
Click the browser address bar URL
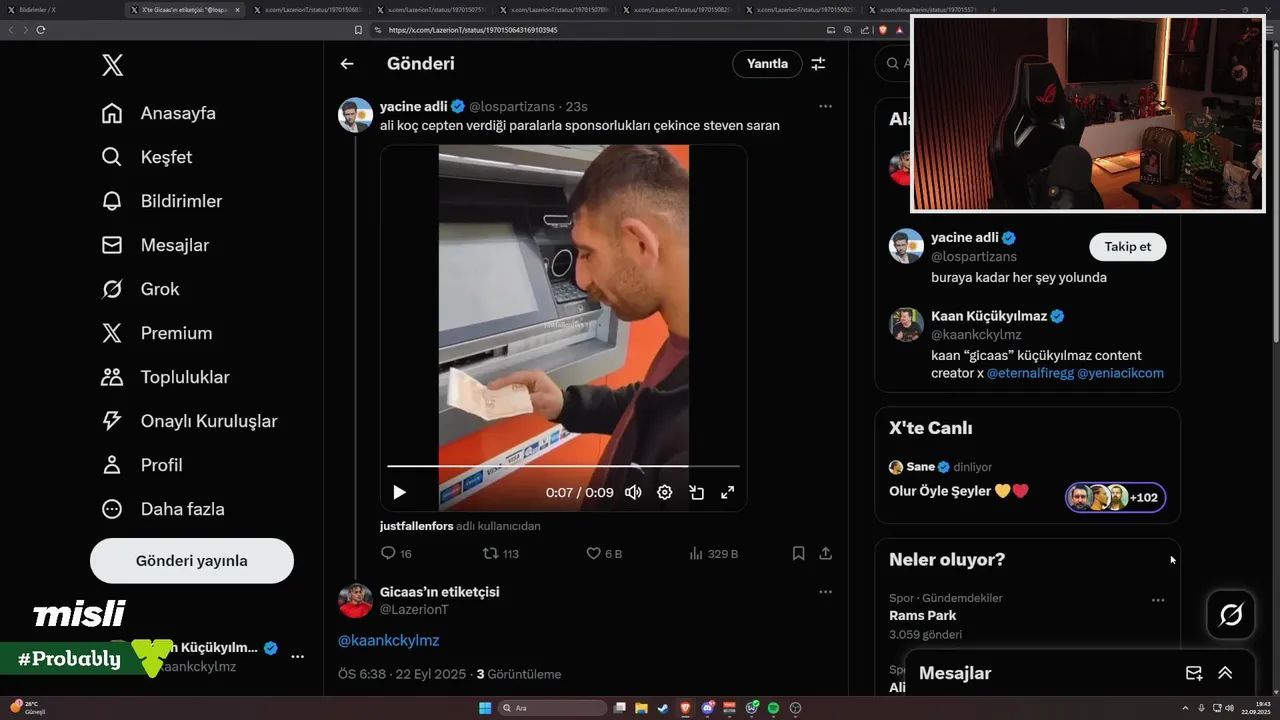pyautogui.click(x=472, y=30)
